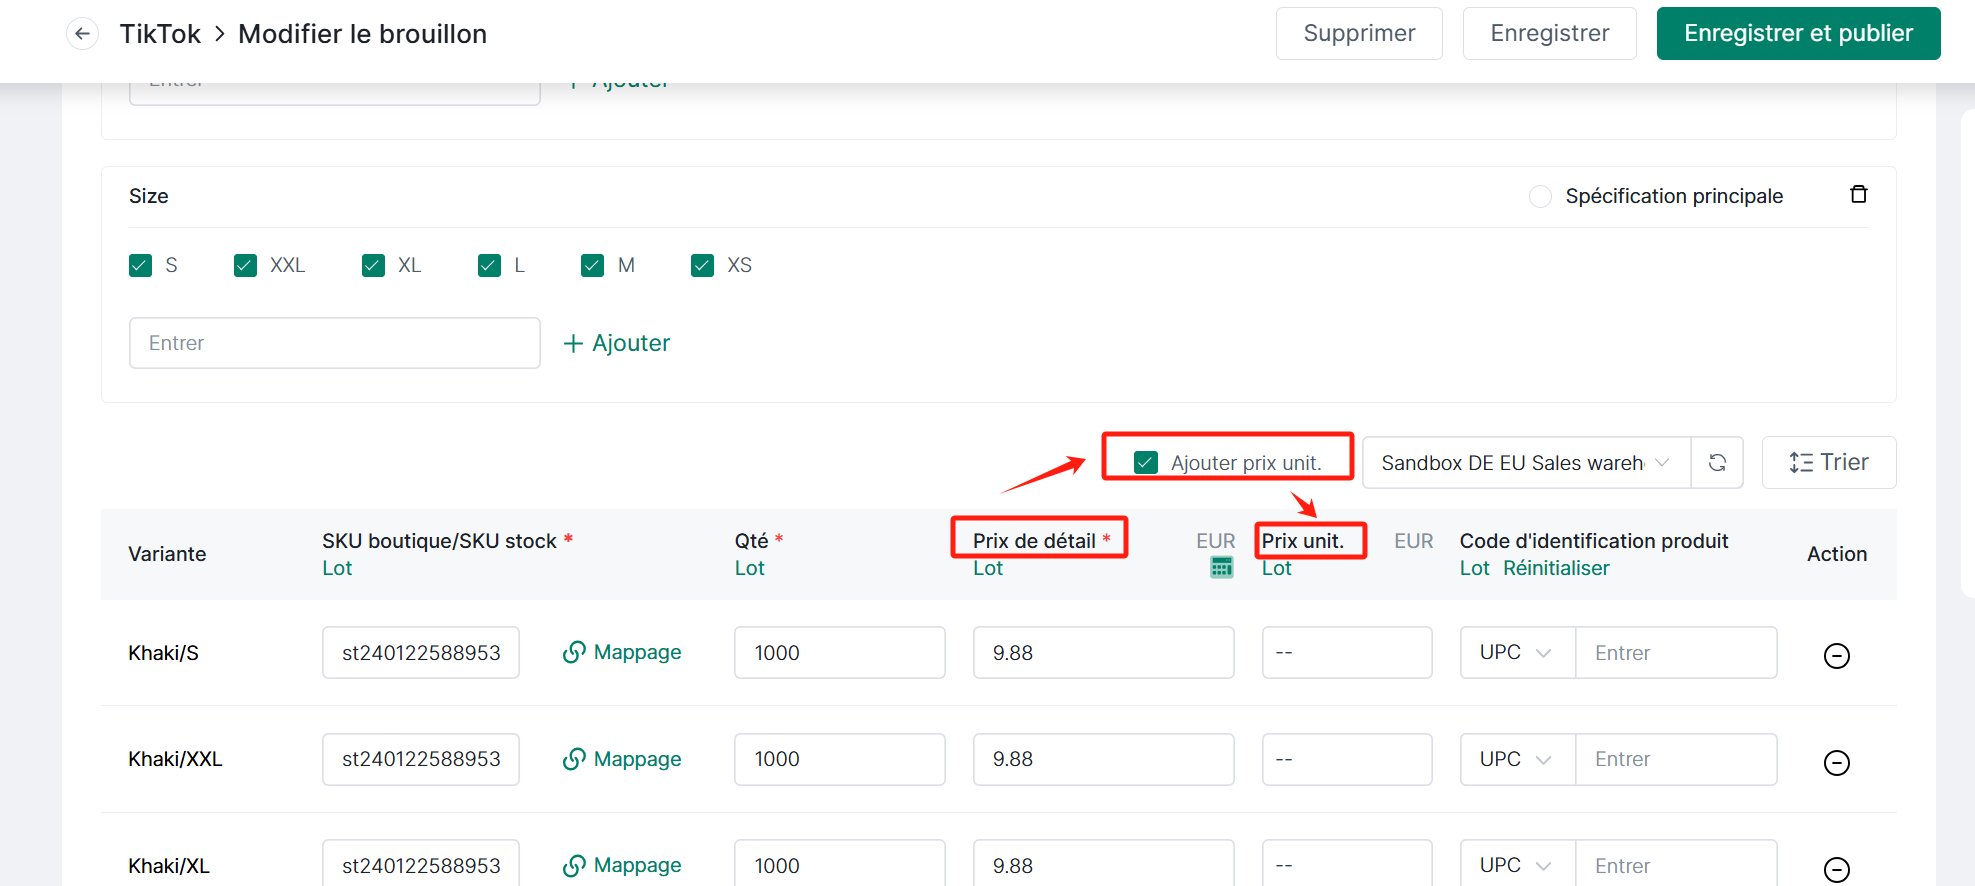This screenshot has width=1975, height=886.
Task: Remove the Khaki/S variant row
Action: [x=1836, y=656]
